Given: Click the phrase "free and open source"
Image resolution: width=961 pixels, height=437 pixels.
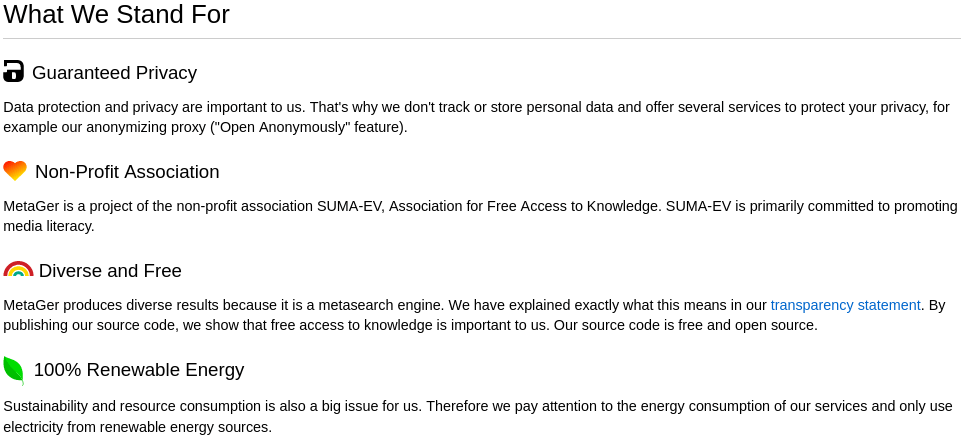Looking at the screenshot, I should tap(746, 325).
